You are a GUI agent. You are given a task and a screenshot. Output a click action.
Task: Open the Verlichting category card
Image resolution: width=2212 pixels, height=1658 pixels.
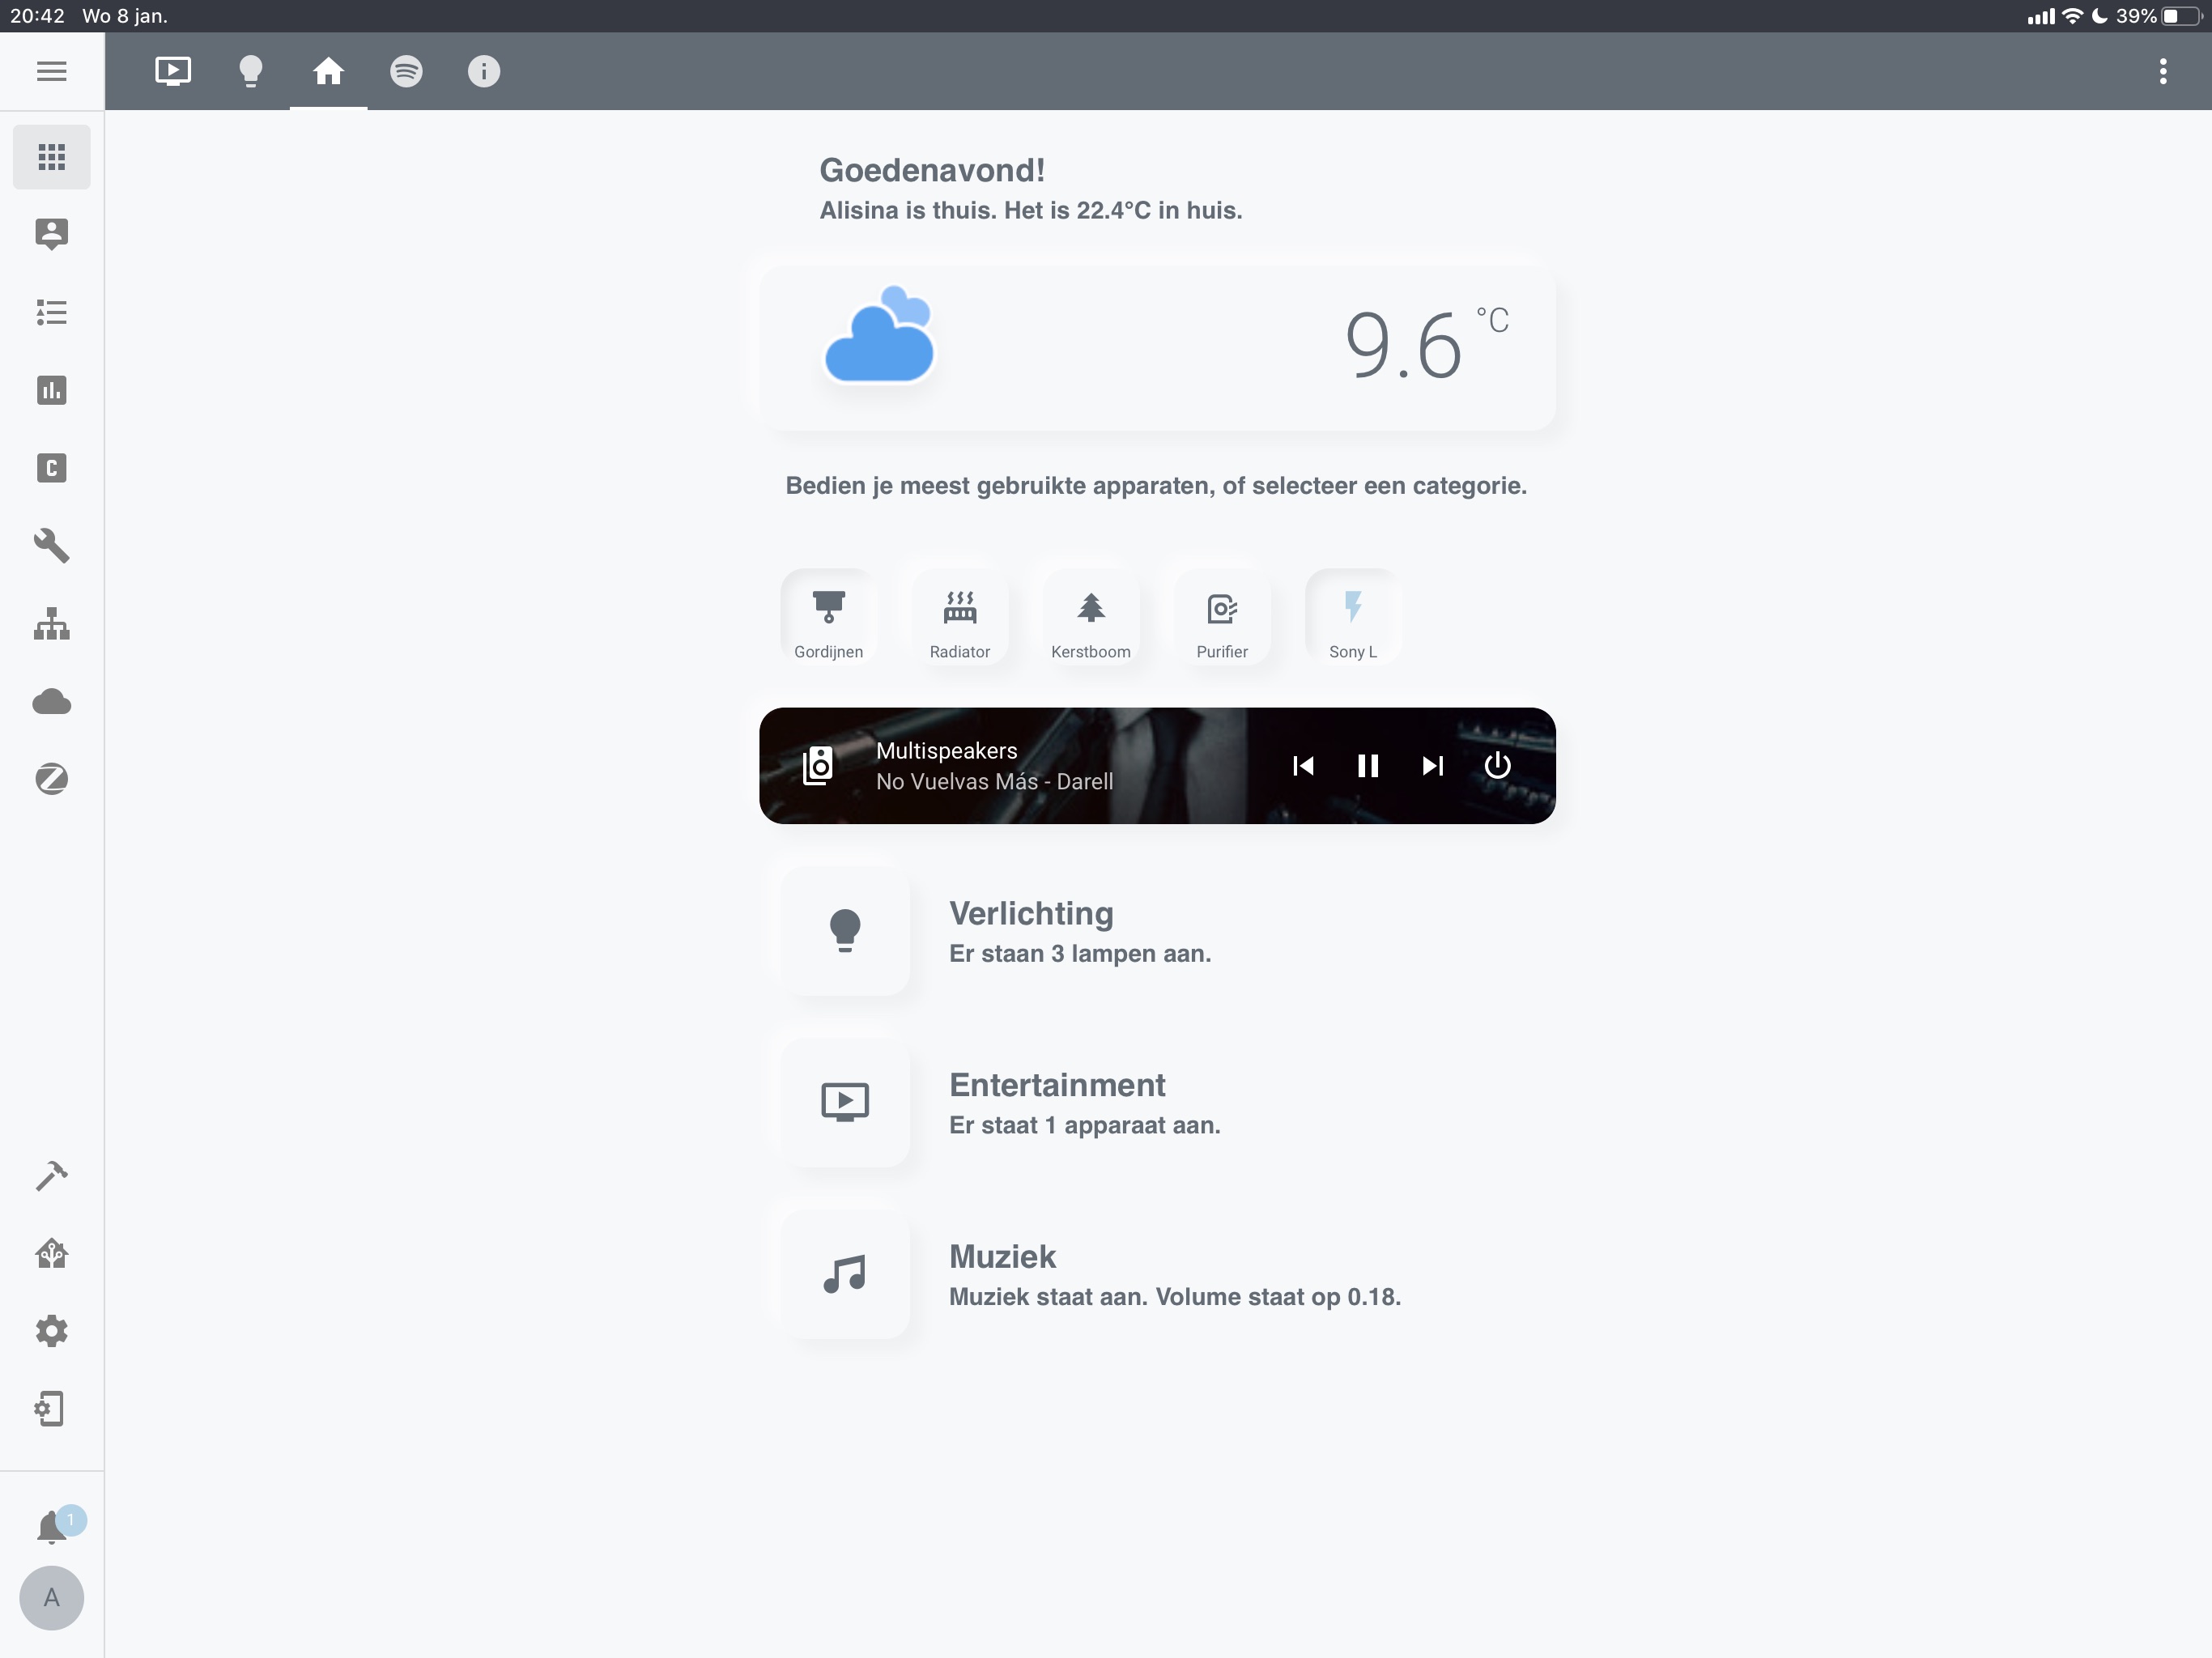(1031, 930)
